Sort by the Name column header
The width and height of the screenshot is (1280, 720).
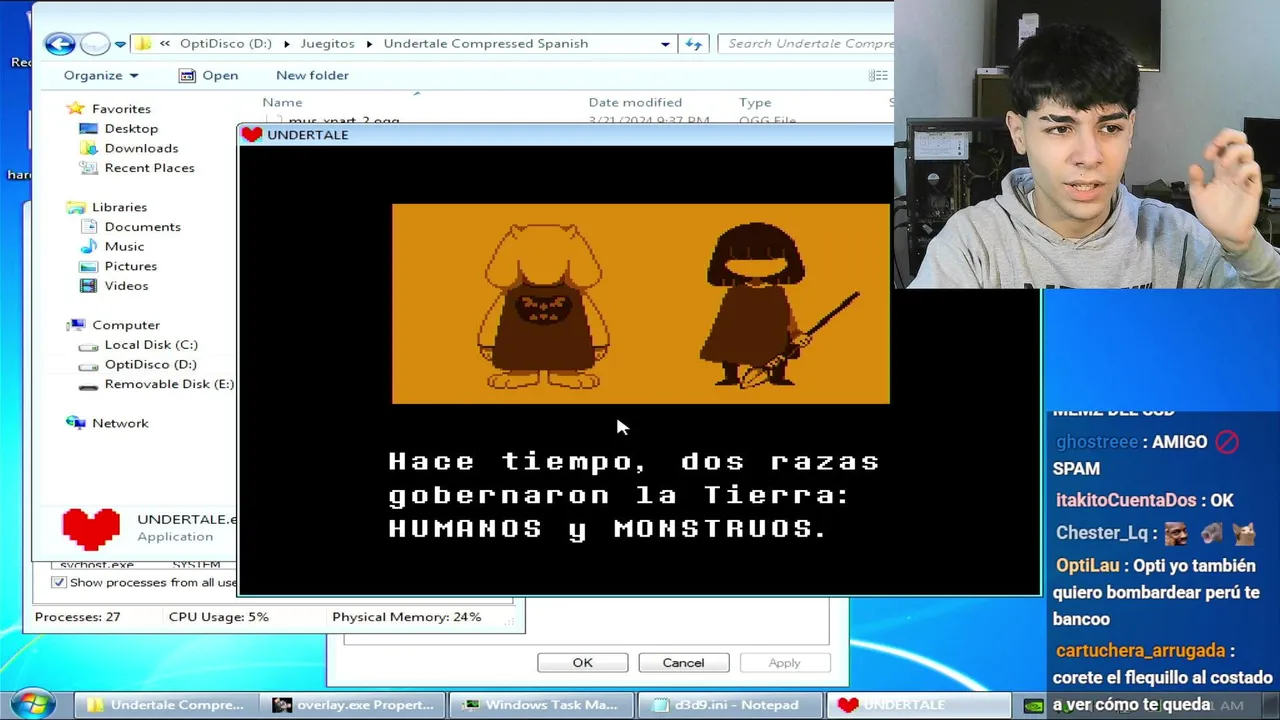pos(282,102)
